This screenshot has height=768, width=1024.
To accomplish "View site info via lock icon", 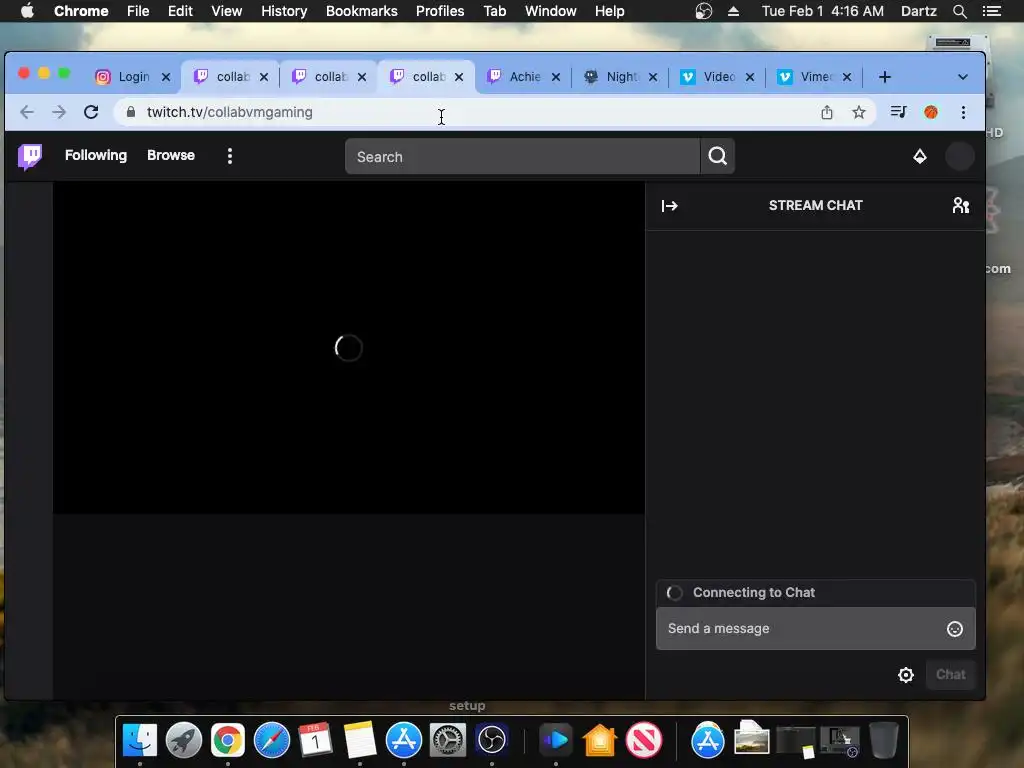I will click(131, 112).
